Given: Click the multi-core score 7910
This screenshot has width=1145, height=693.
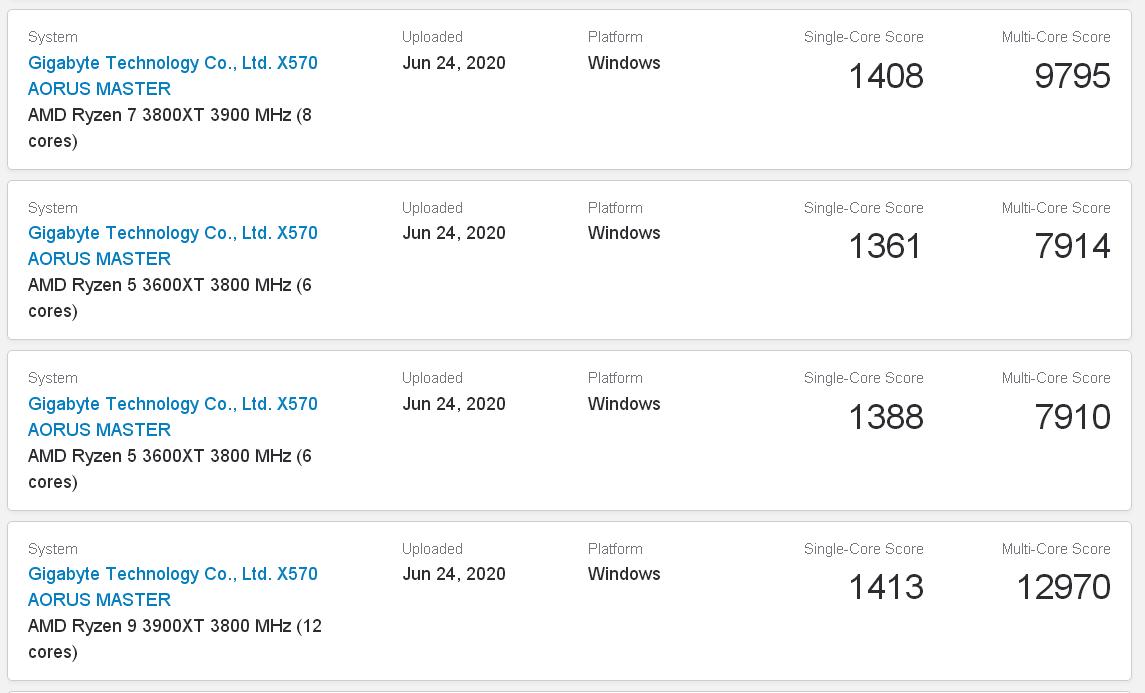Looking at the screenshot, I should (1073, 416).
